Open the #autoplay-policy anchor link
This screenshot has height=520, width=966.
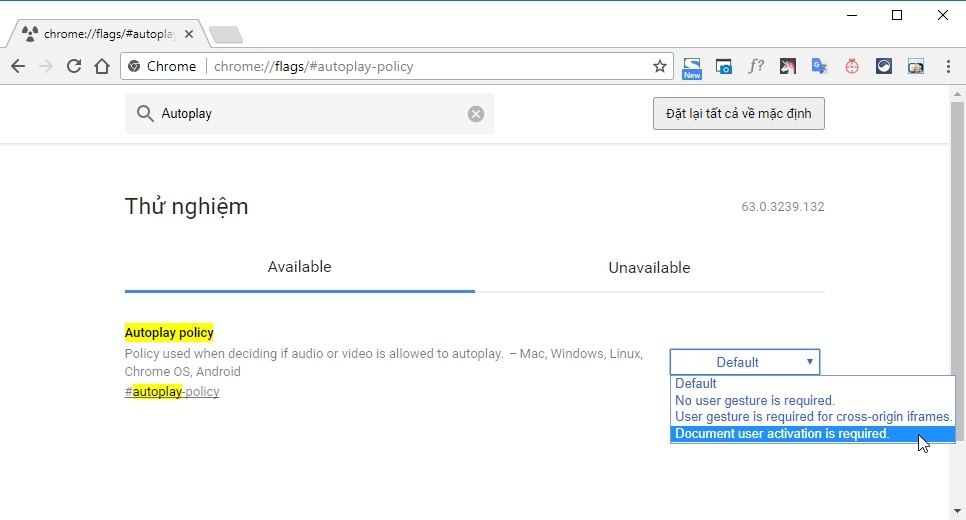point(172,392)
